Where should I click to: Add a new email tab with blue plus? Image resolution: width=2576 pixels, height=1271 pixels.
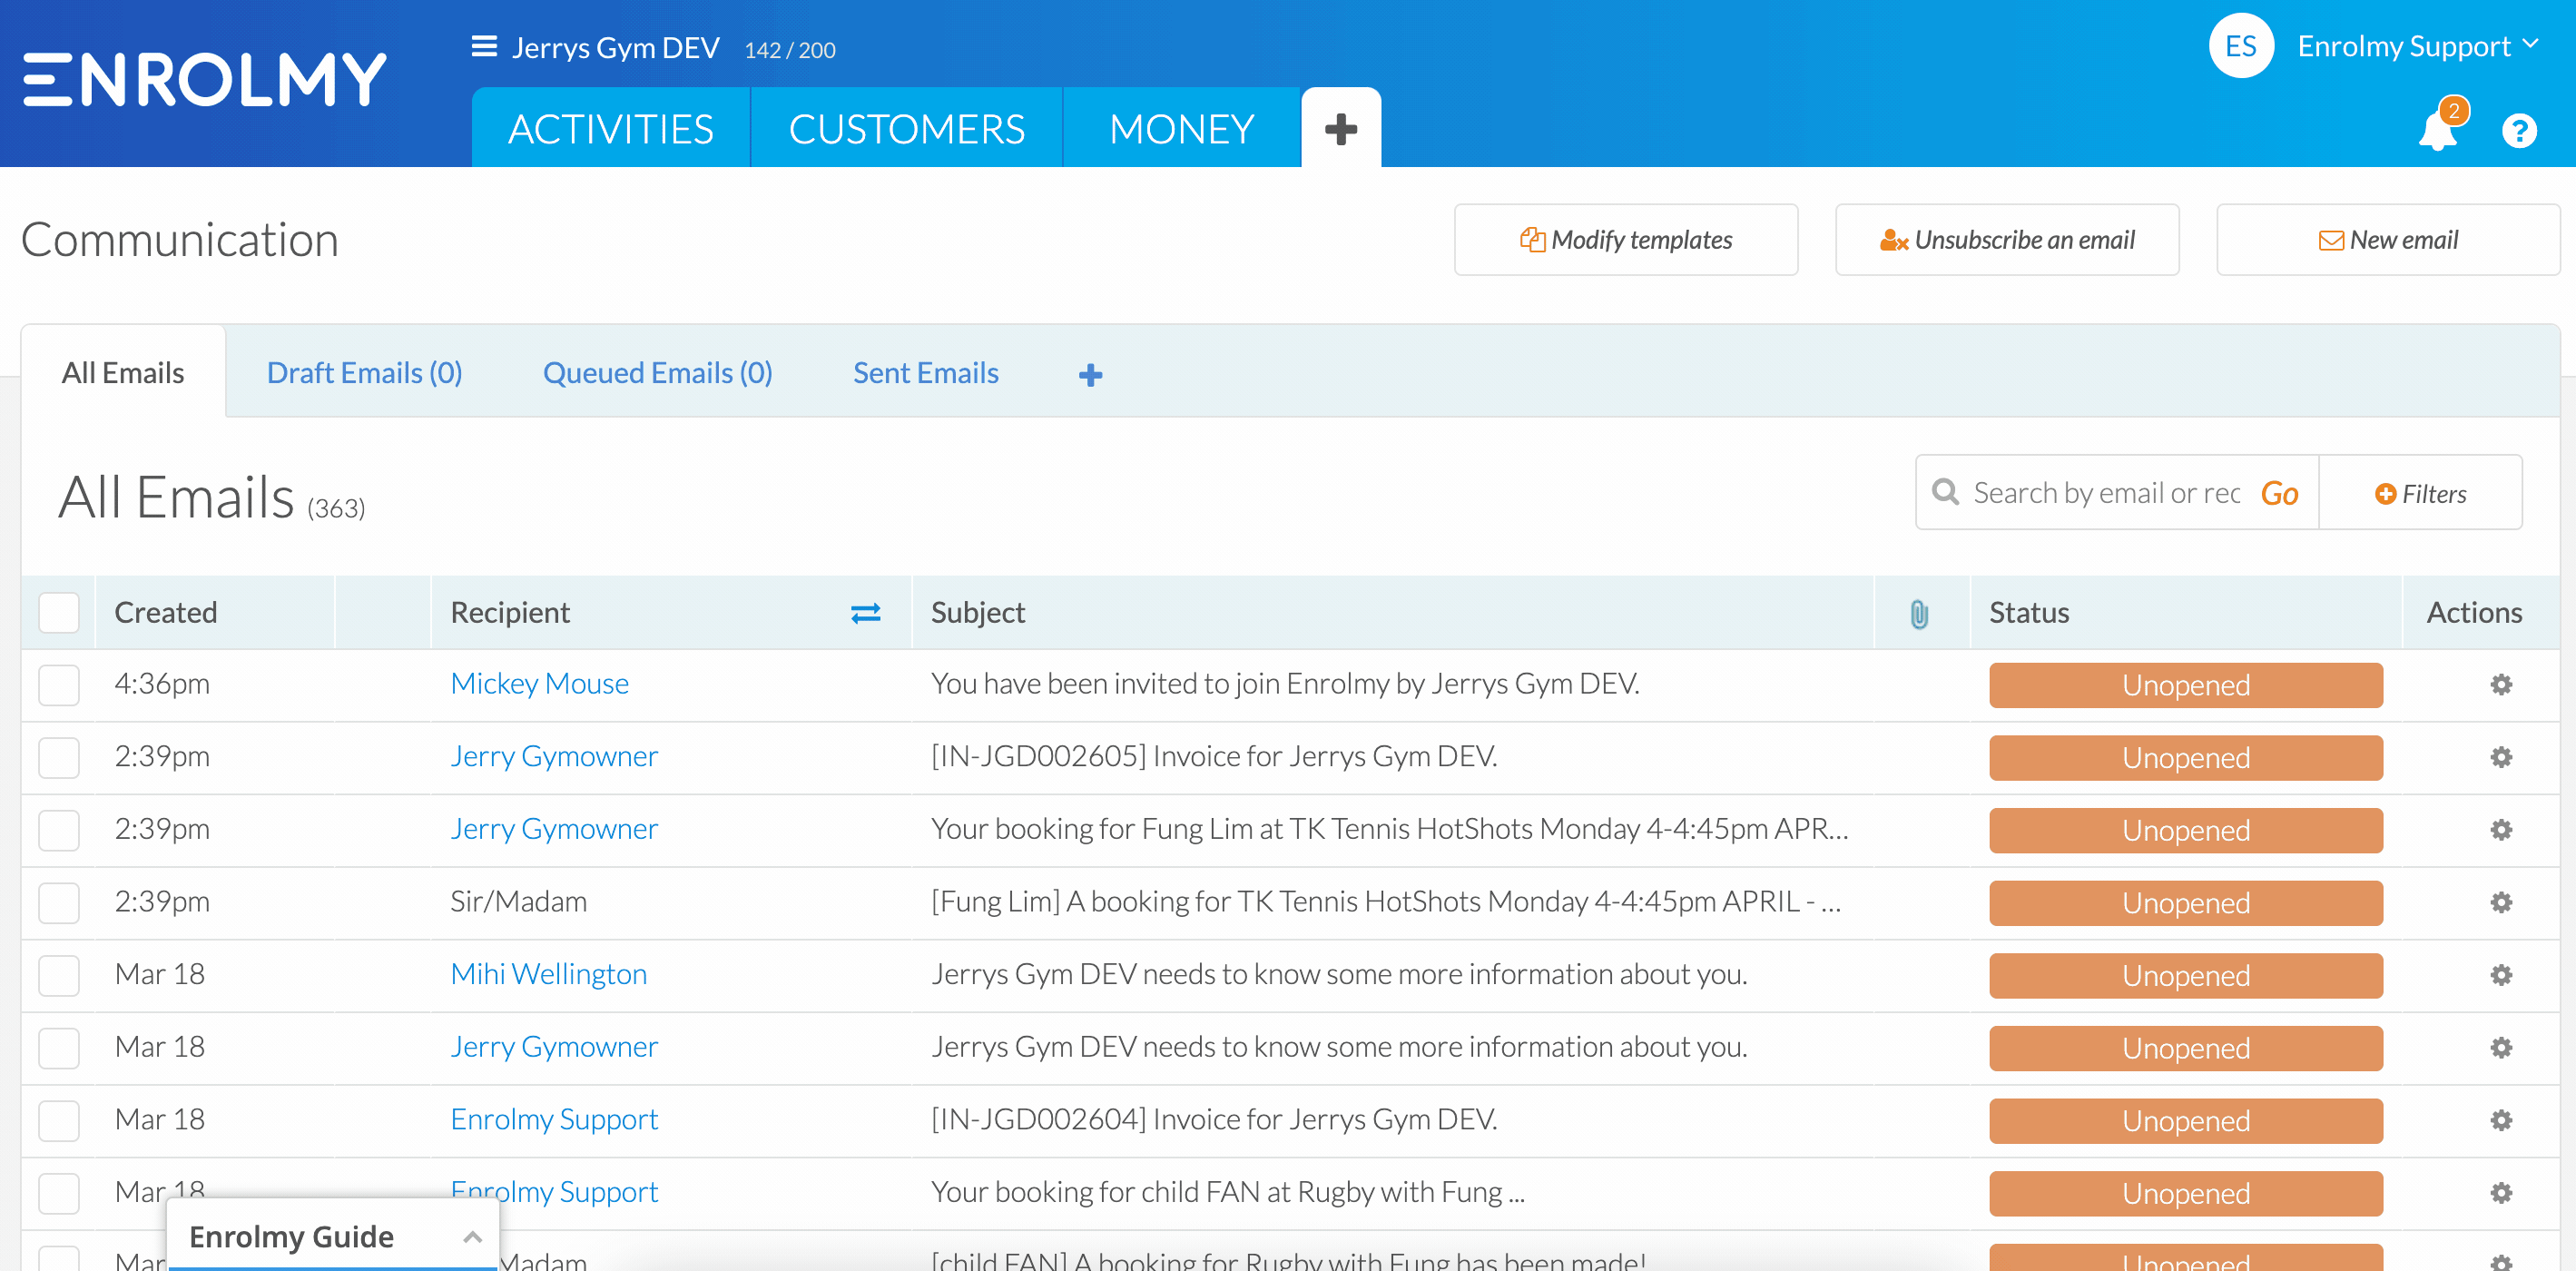tap(1090, 375)
